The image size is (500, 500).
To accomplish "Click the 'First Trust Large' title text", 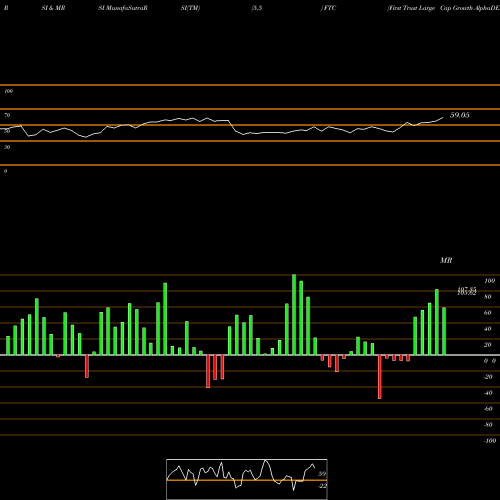I will click(x=412, y=8).
